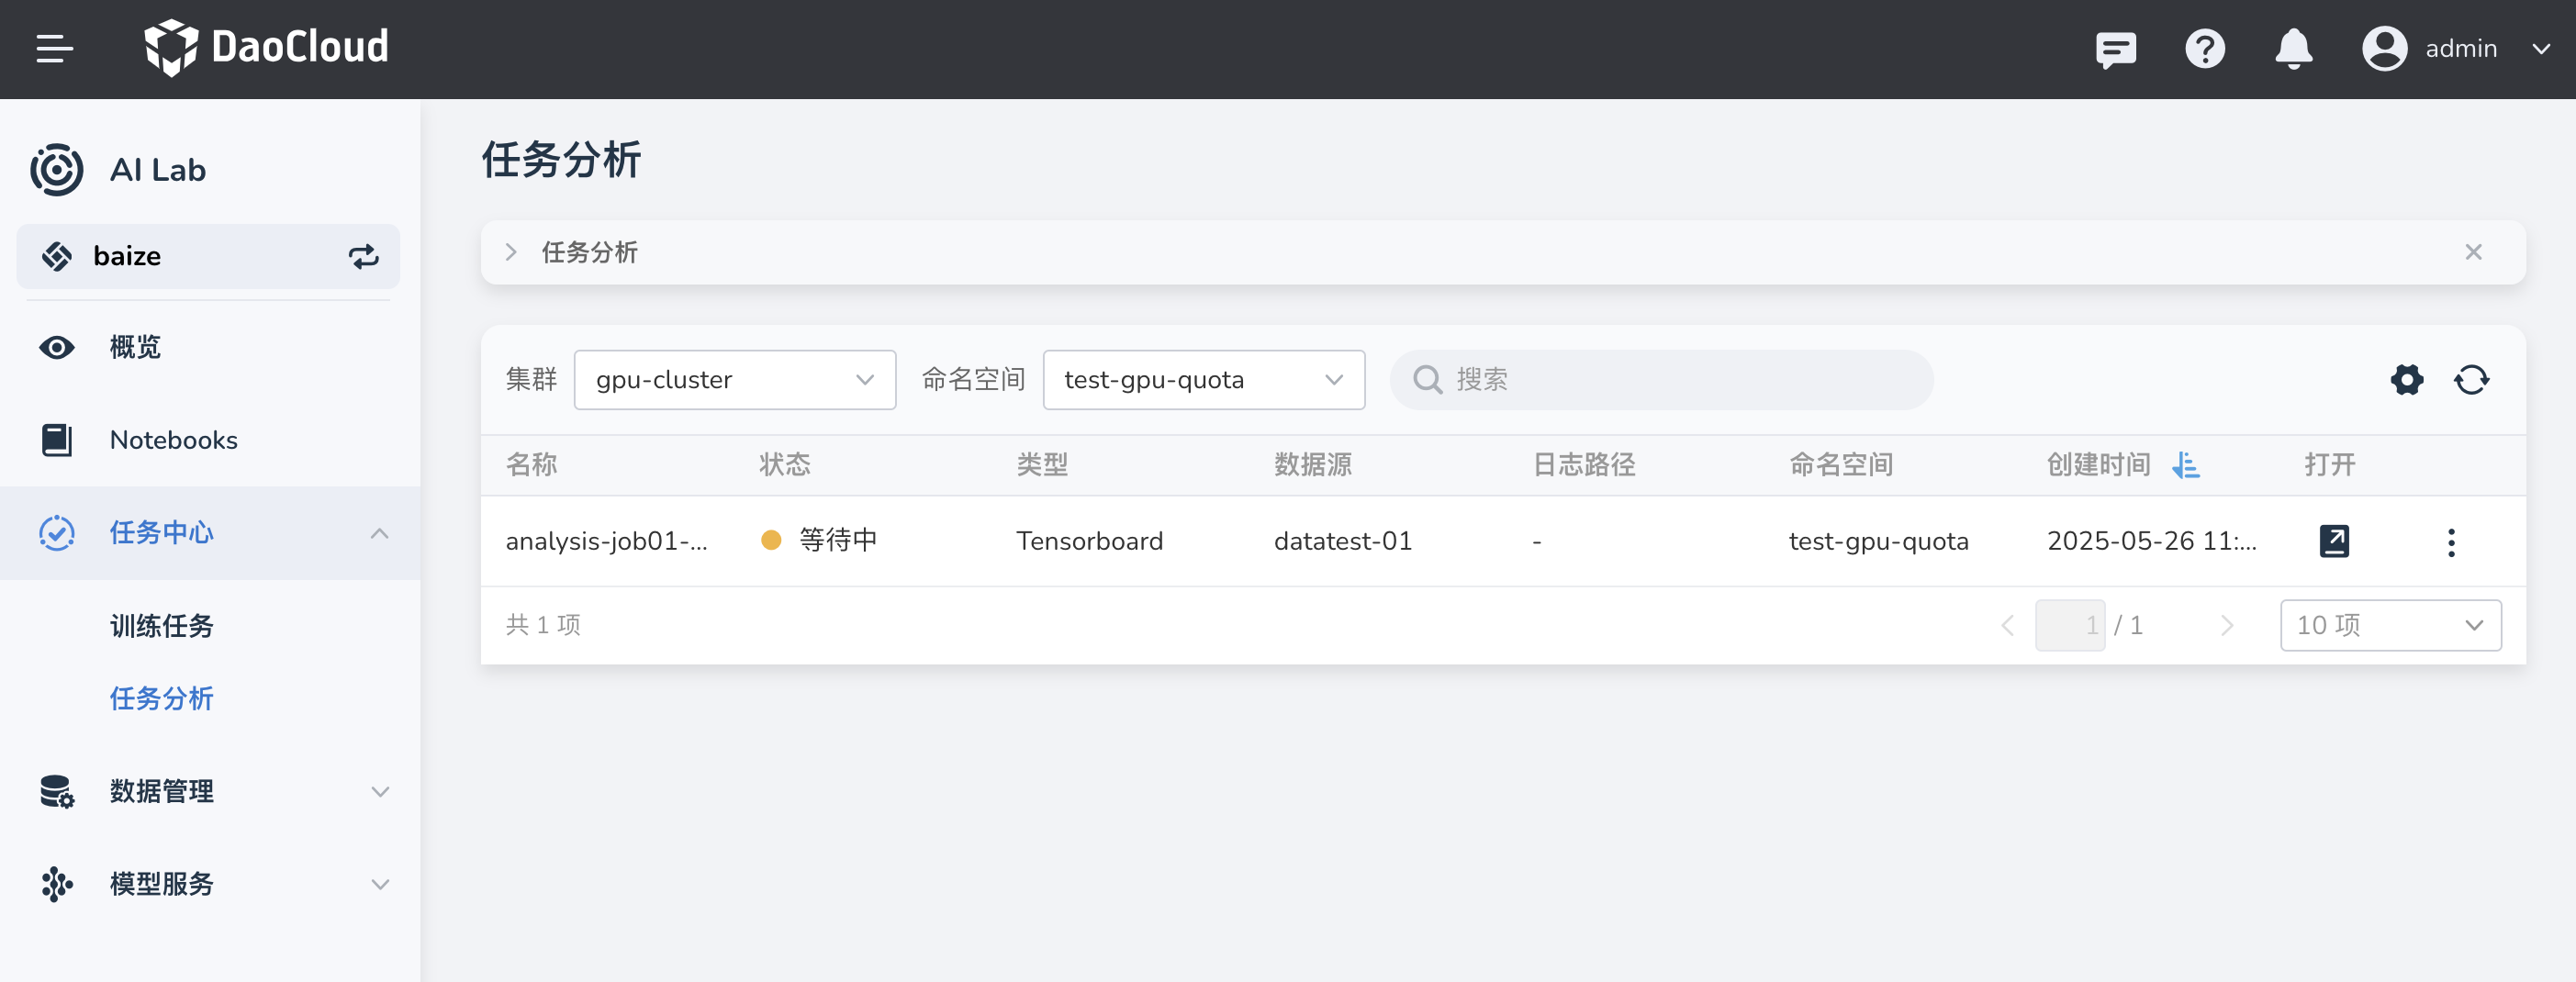Open the notifications bell icon
Image resolution: width=2576 pixels, height=982 pixels.
coord(2292,49)
